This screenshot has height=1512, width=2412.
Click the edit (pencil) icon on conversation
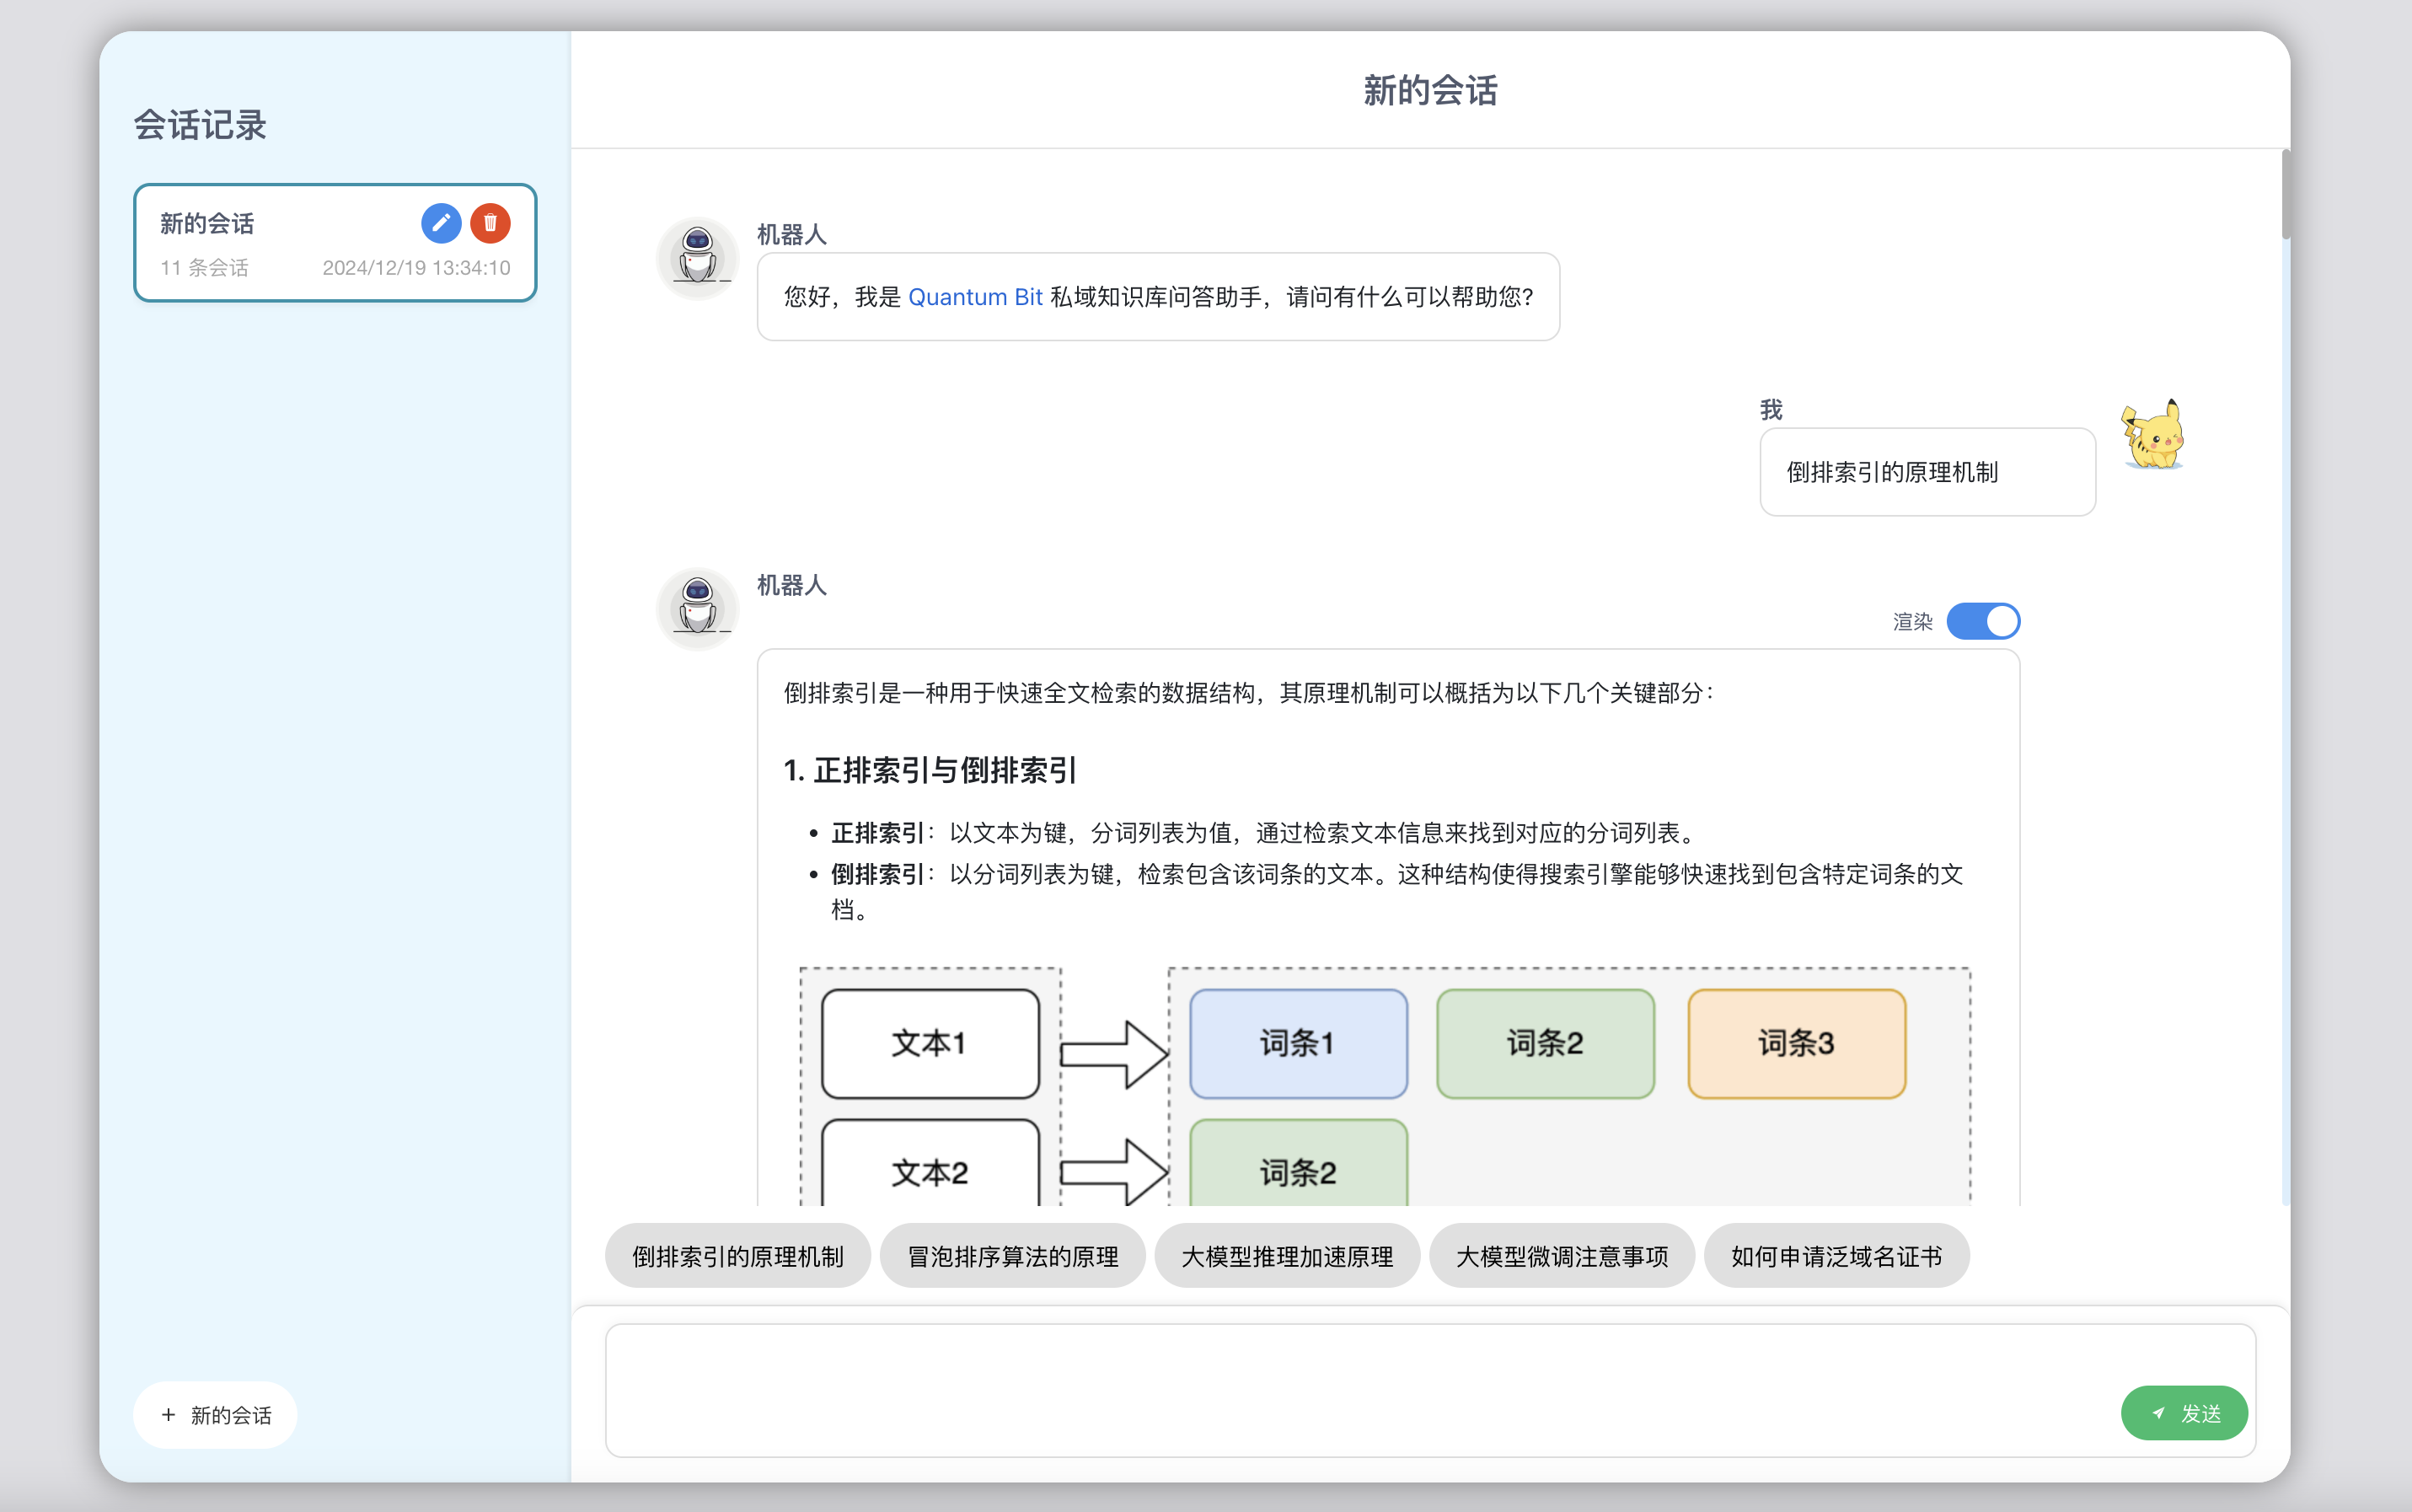click(x=441, y=221)
